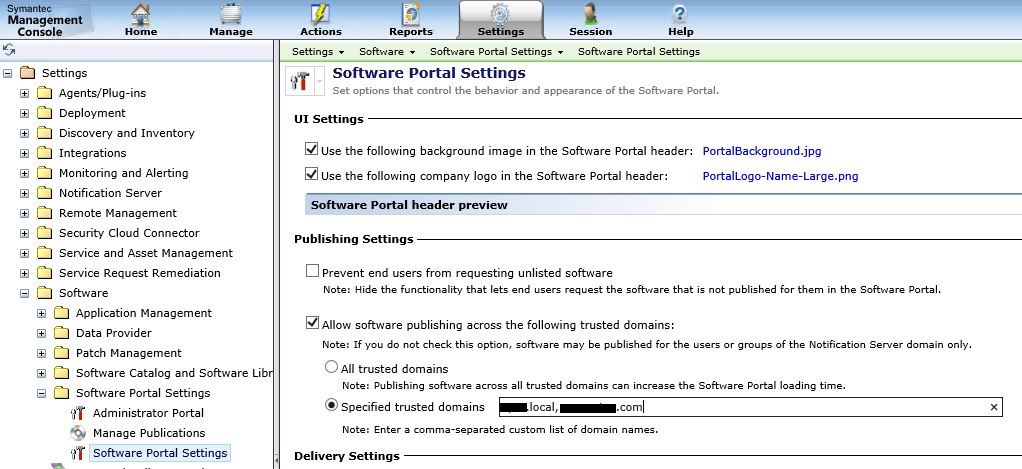The image size is (1022, 469).
Task: Open the Help question mark icon
Action: point(680,14)
